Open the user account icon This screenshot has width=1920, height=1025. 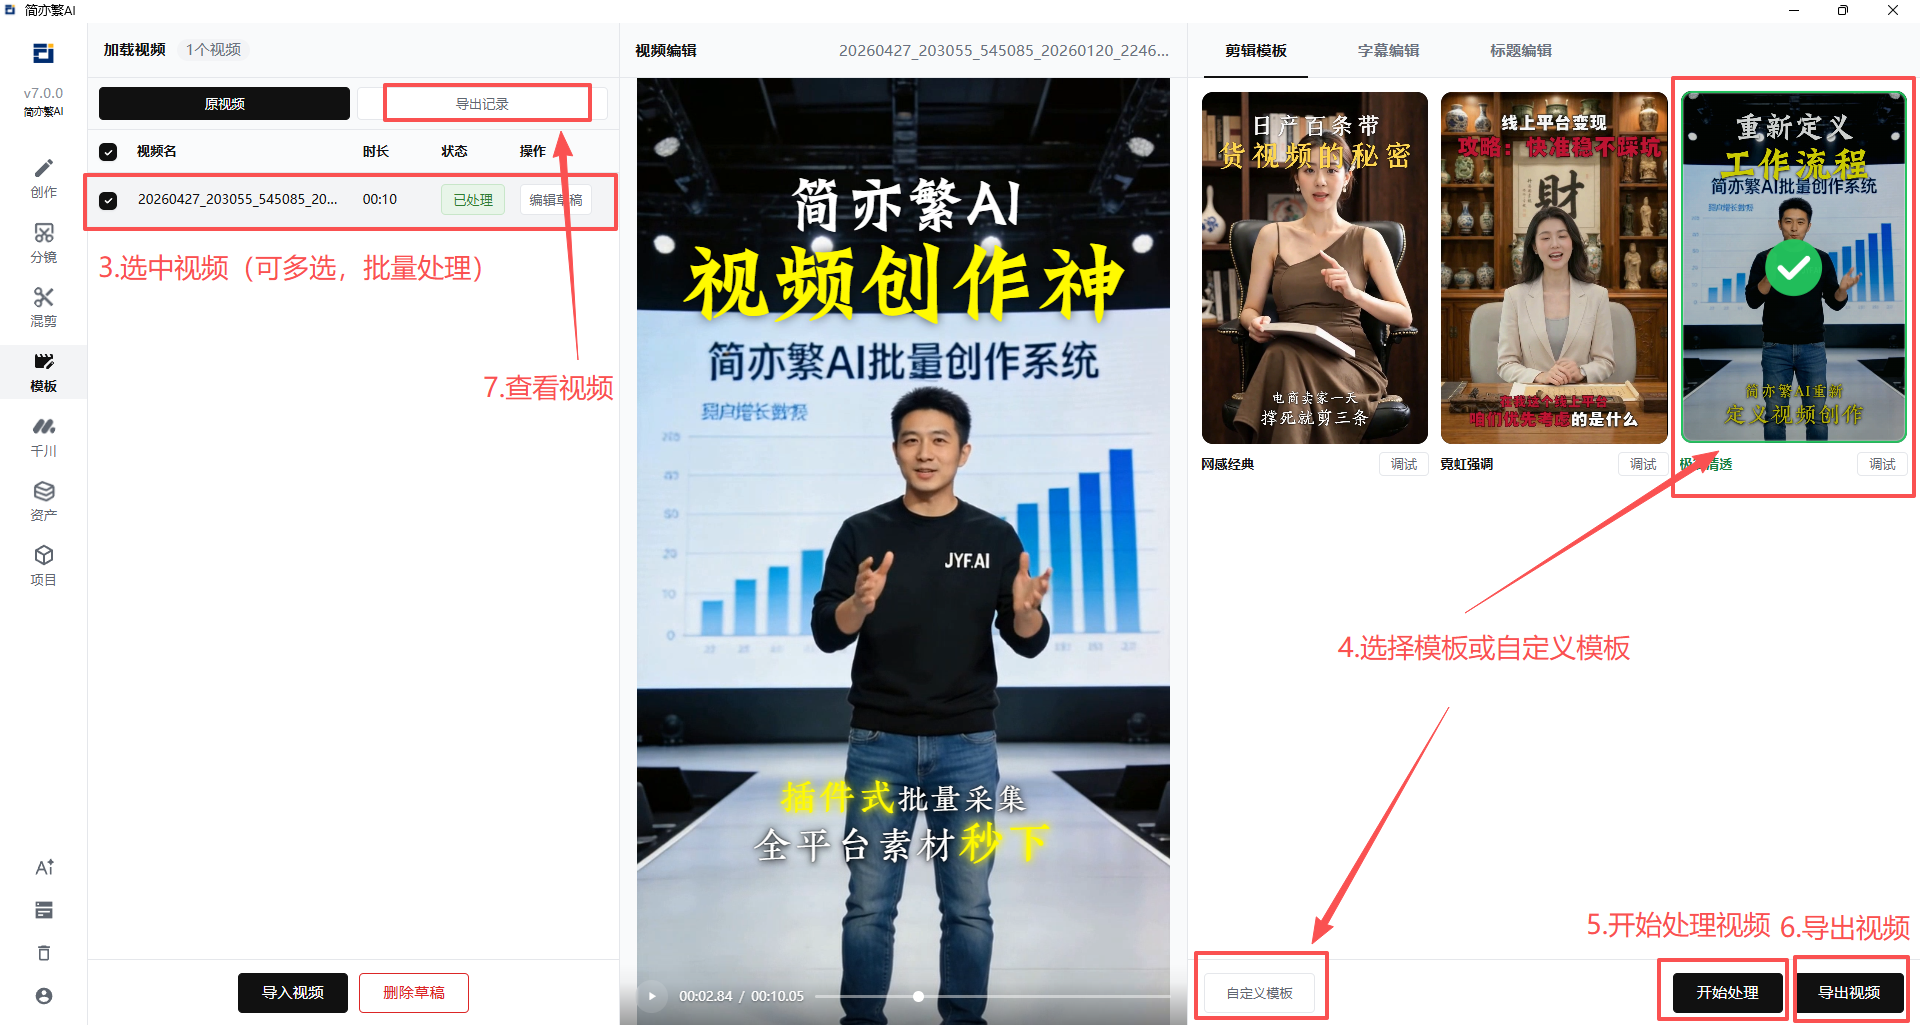44,996
